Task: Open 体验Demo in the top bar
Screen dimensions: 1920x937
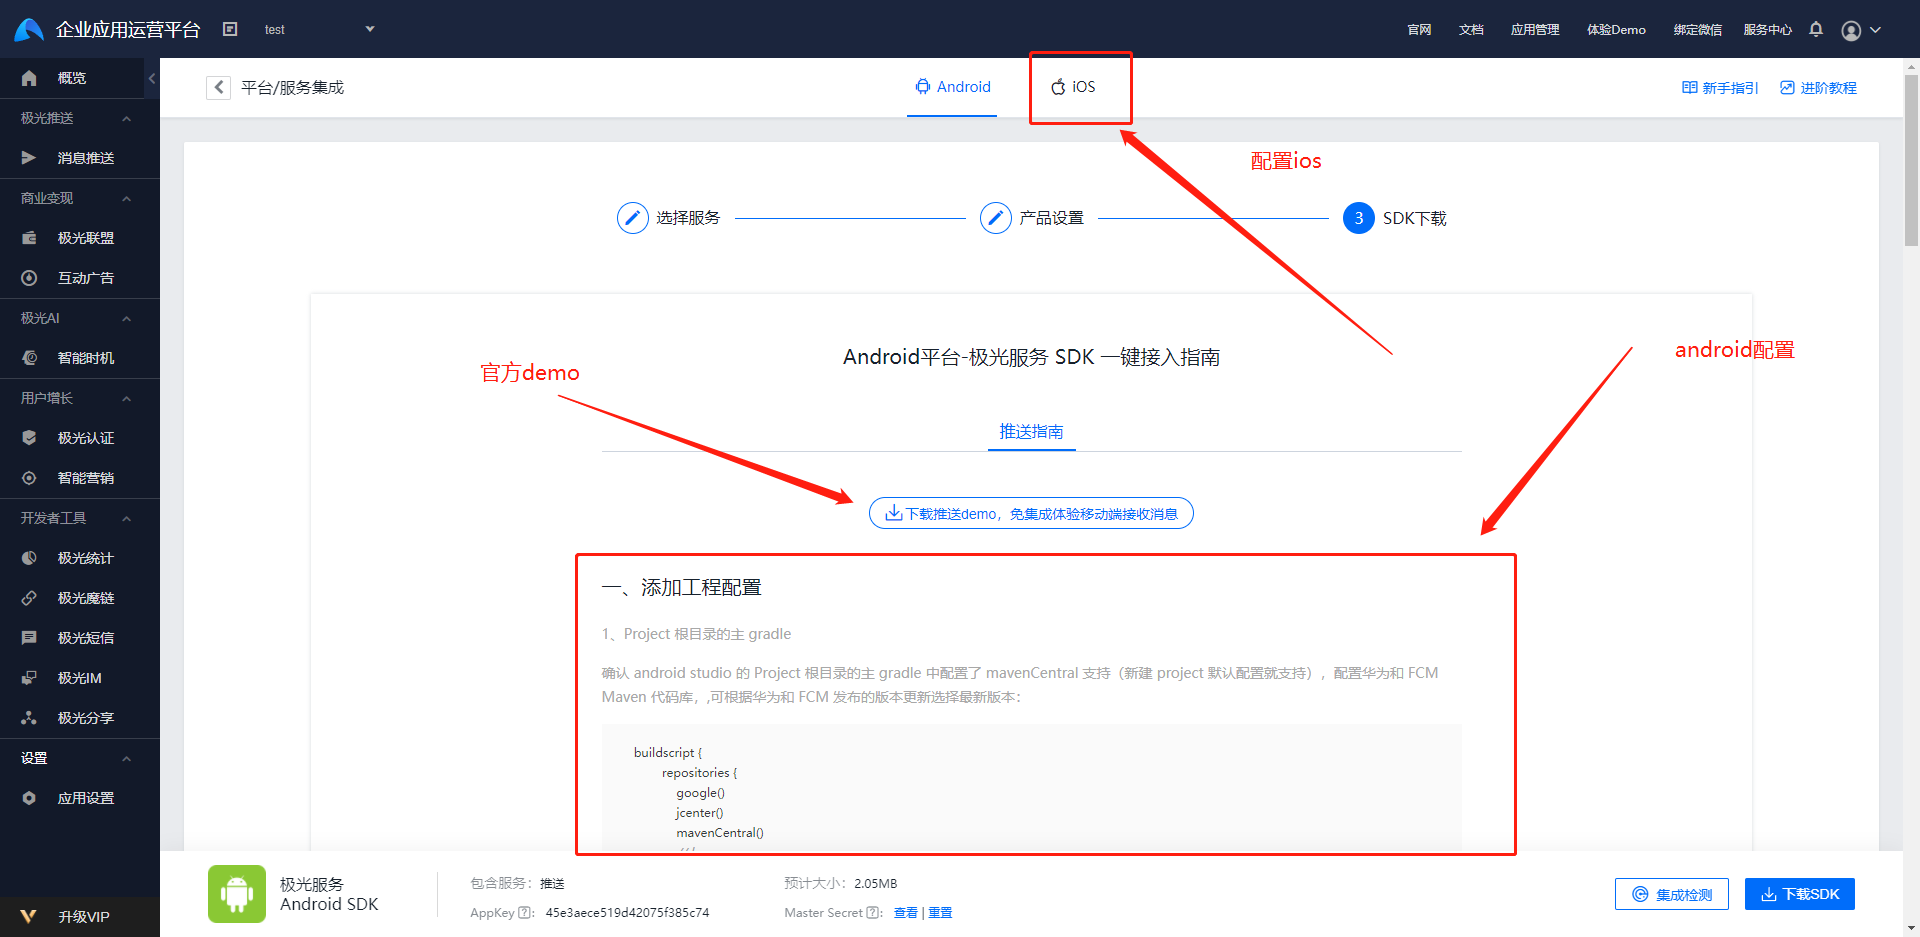Action: tap(1616, 30)
